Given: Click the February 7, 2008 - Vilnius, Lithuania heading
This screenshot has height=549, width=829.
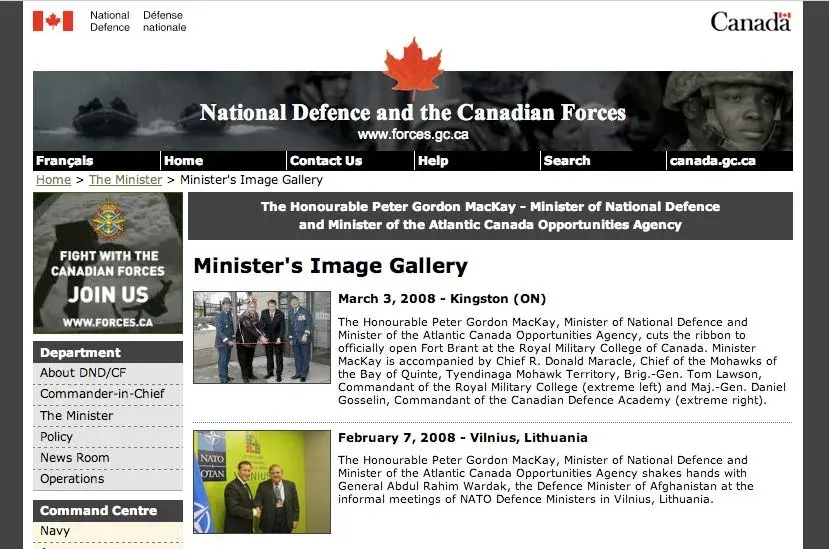Looking at the screenshot, I should [x=463, y=438].
